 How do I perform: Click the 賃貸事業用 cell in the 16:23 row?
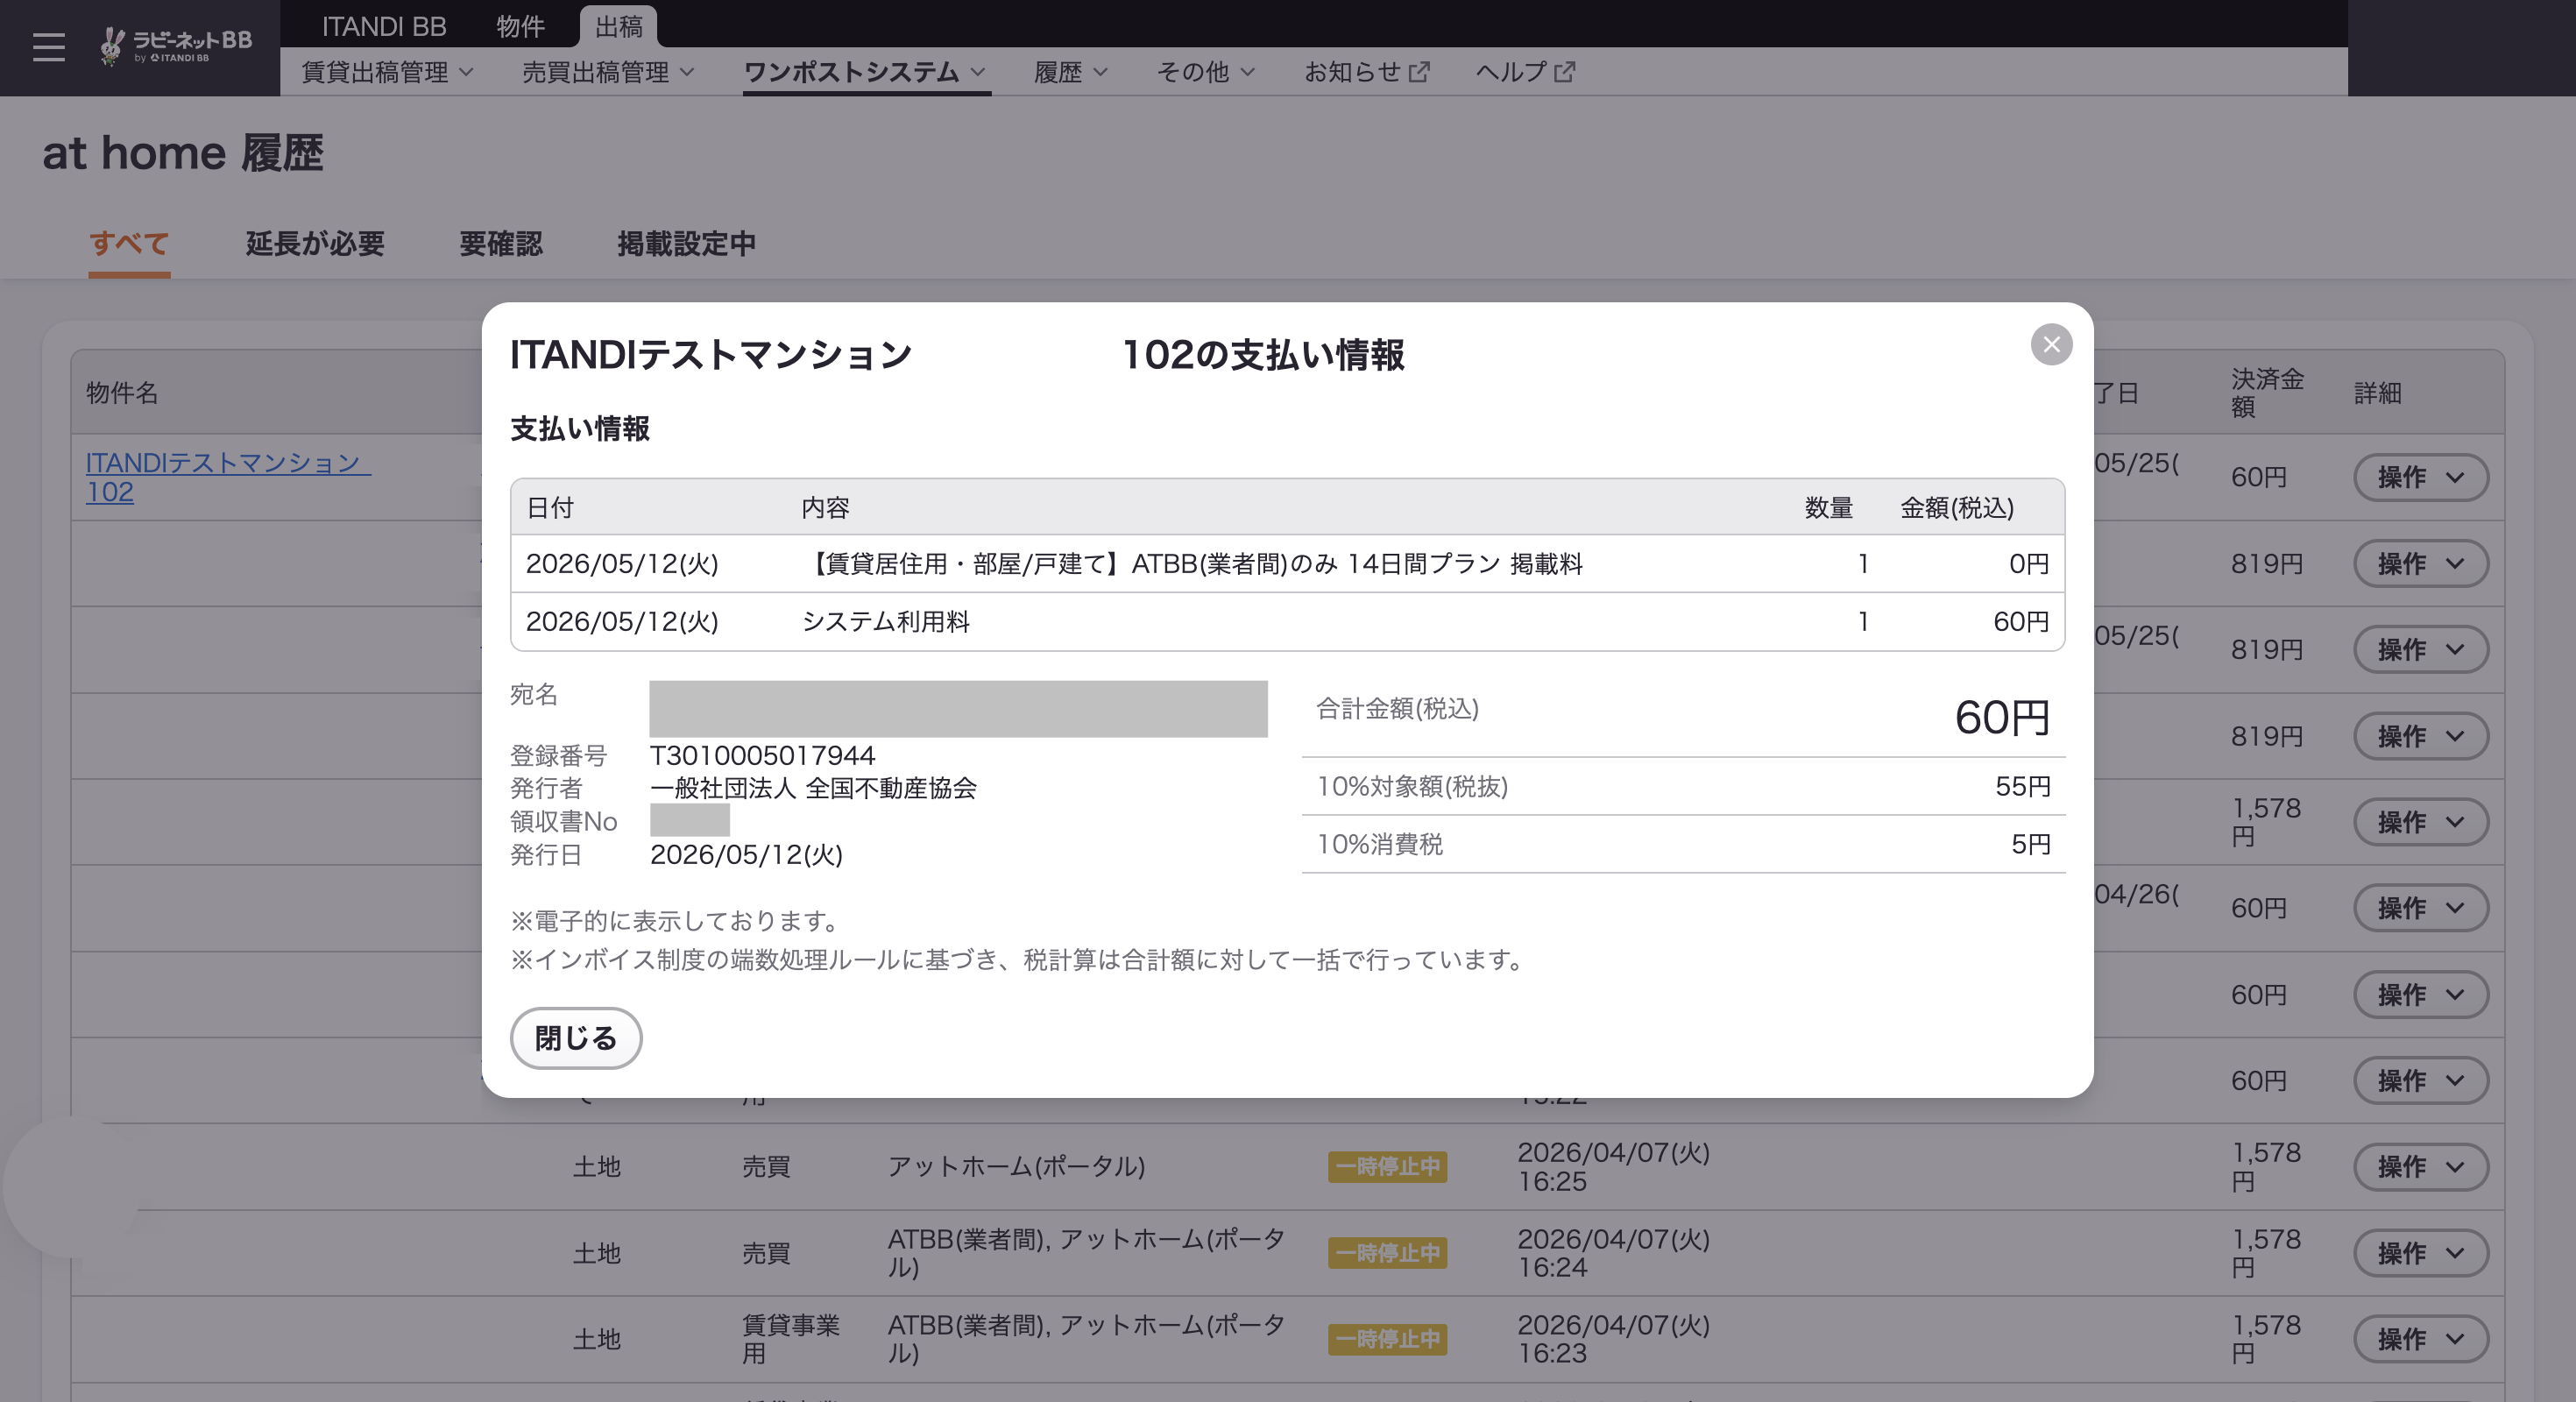[790, 1339]
